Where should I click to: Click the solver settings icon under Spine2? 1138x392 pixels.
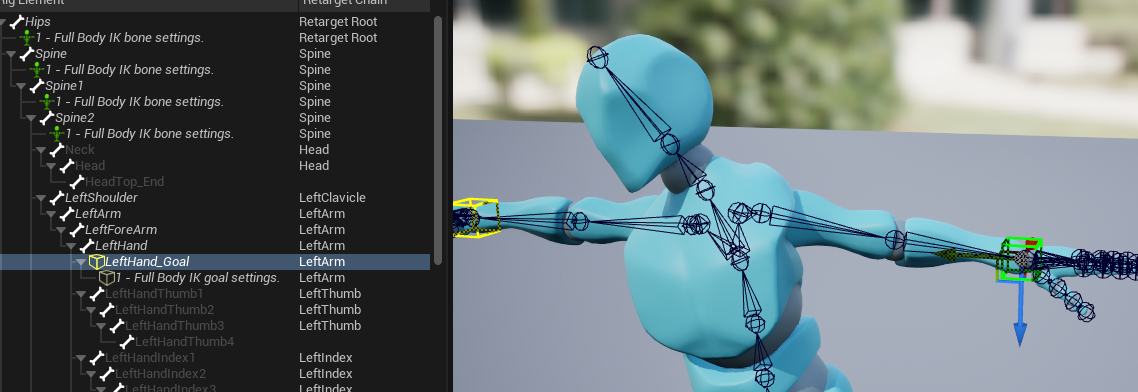[57, 134]
